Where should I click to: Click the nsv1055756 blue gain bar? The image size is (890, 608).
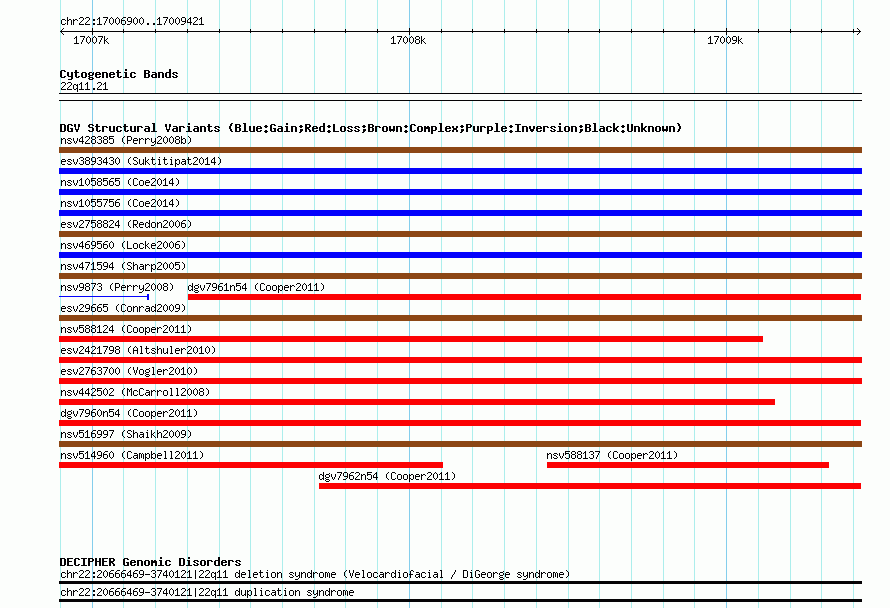pos(460,213)
